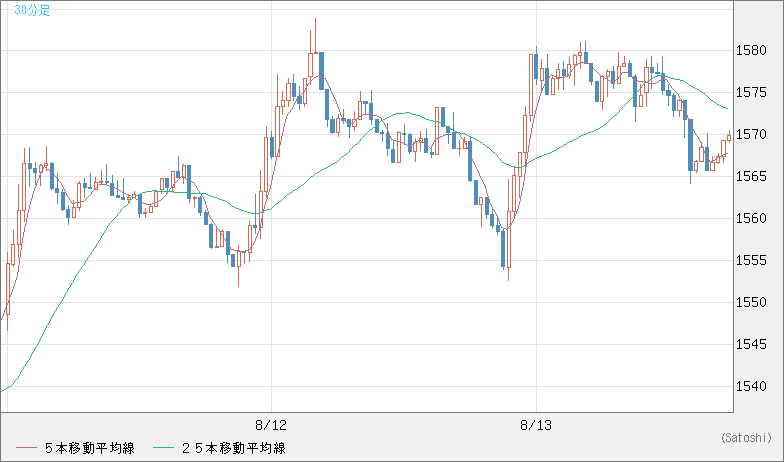Click the 30分足 timeframe label
This screenshot has height=462, width=784.
[32, 10]
